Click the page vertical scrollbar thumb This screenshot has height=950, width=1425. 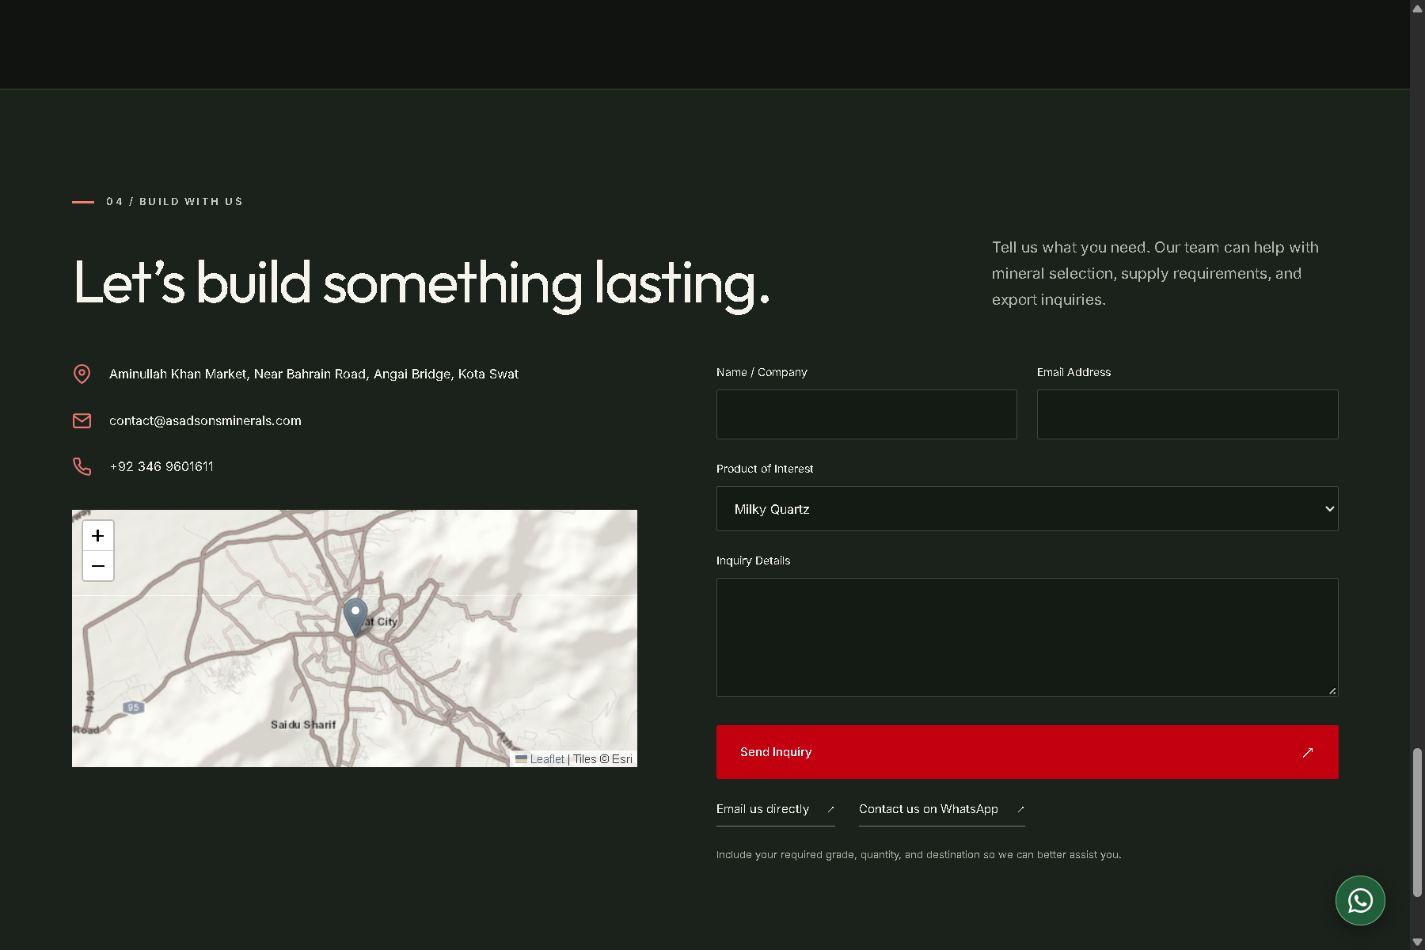click(1416, 822)
